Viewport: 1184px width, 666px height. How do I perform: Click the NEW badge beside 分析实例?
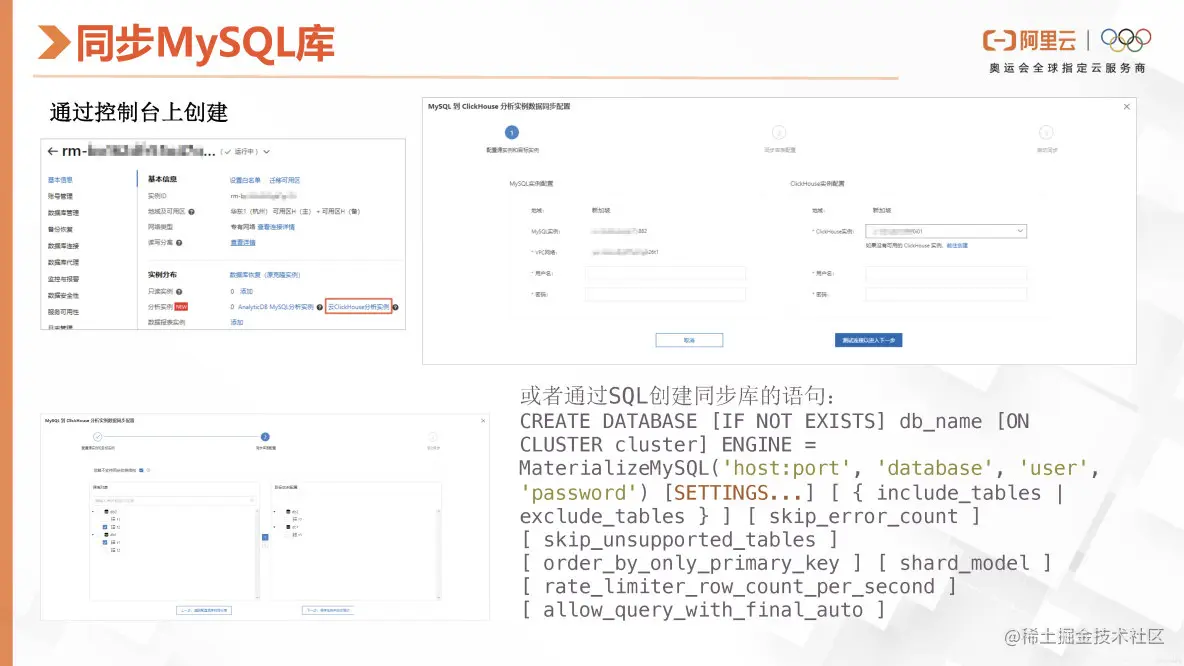click(181, 307)
